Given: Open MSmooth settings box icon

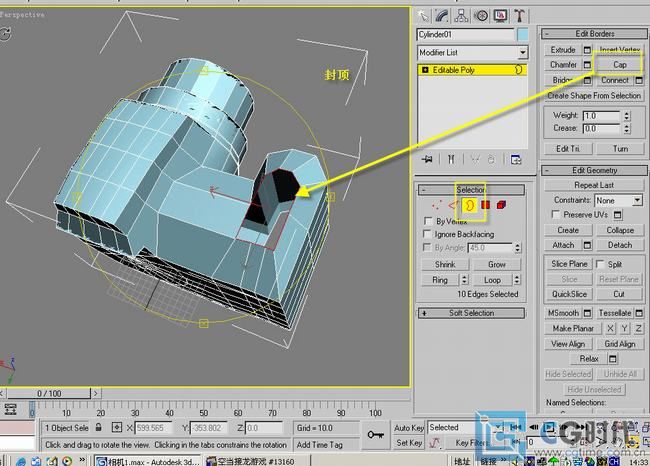Looking at the screenshot, I should tap(587, 313).
